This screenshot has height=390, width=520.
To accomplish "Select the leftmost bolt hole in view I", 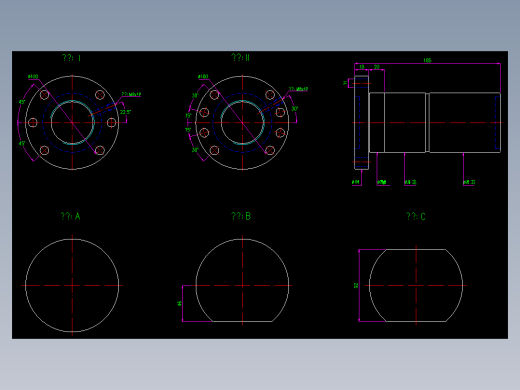I will coord(33,123).
